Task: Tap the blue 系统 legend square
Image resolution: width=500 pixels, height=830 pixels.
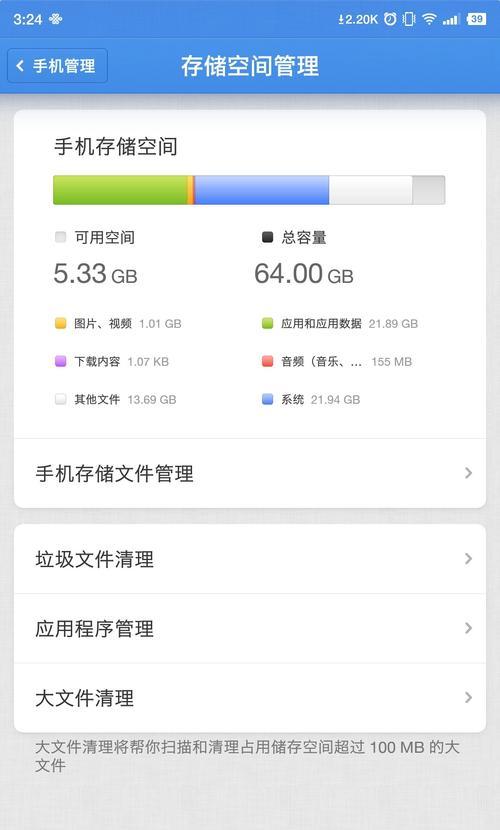Action: tap(267, 399)
